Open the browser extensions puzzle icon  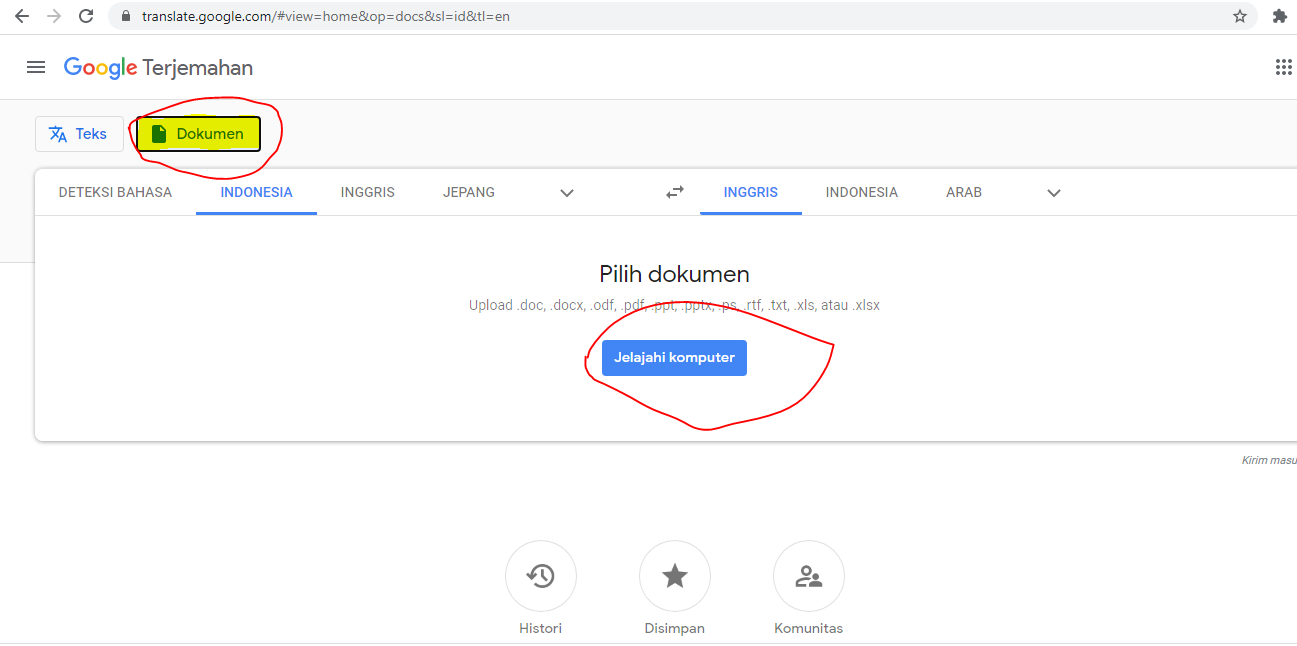1279,16
